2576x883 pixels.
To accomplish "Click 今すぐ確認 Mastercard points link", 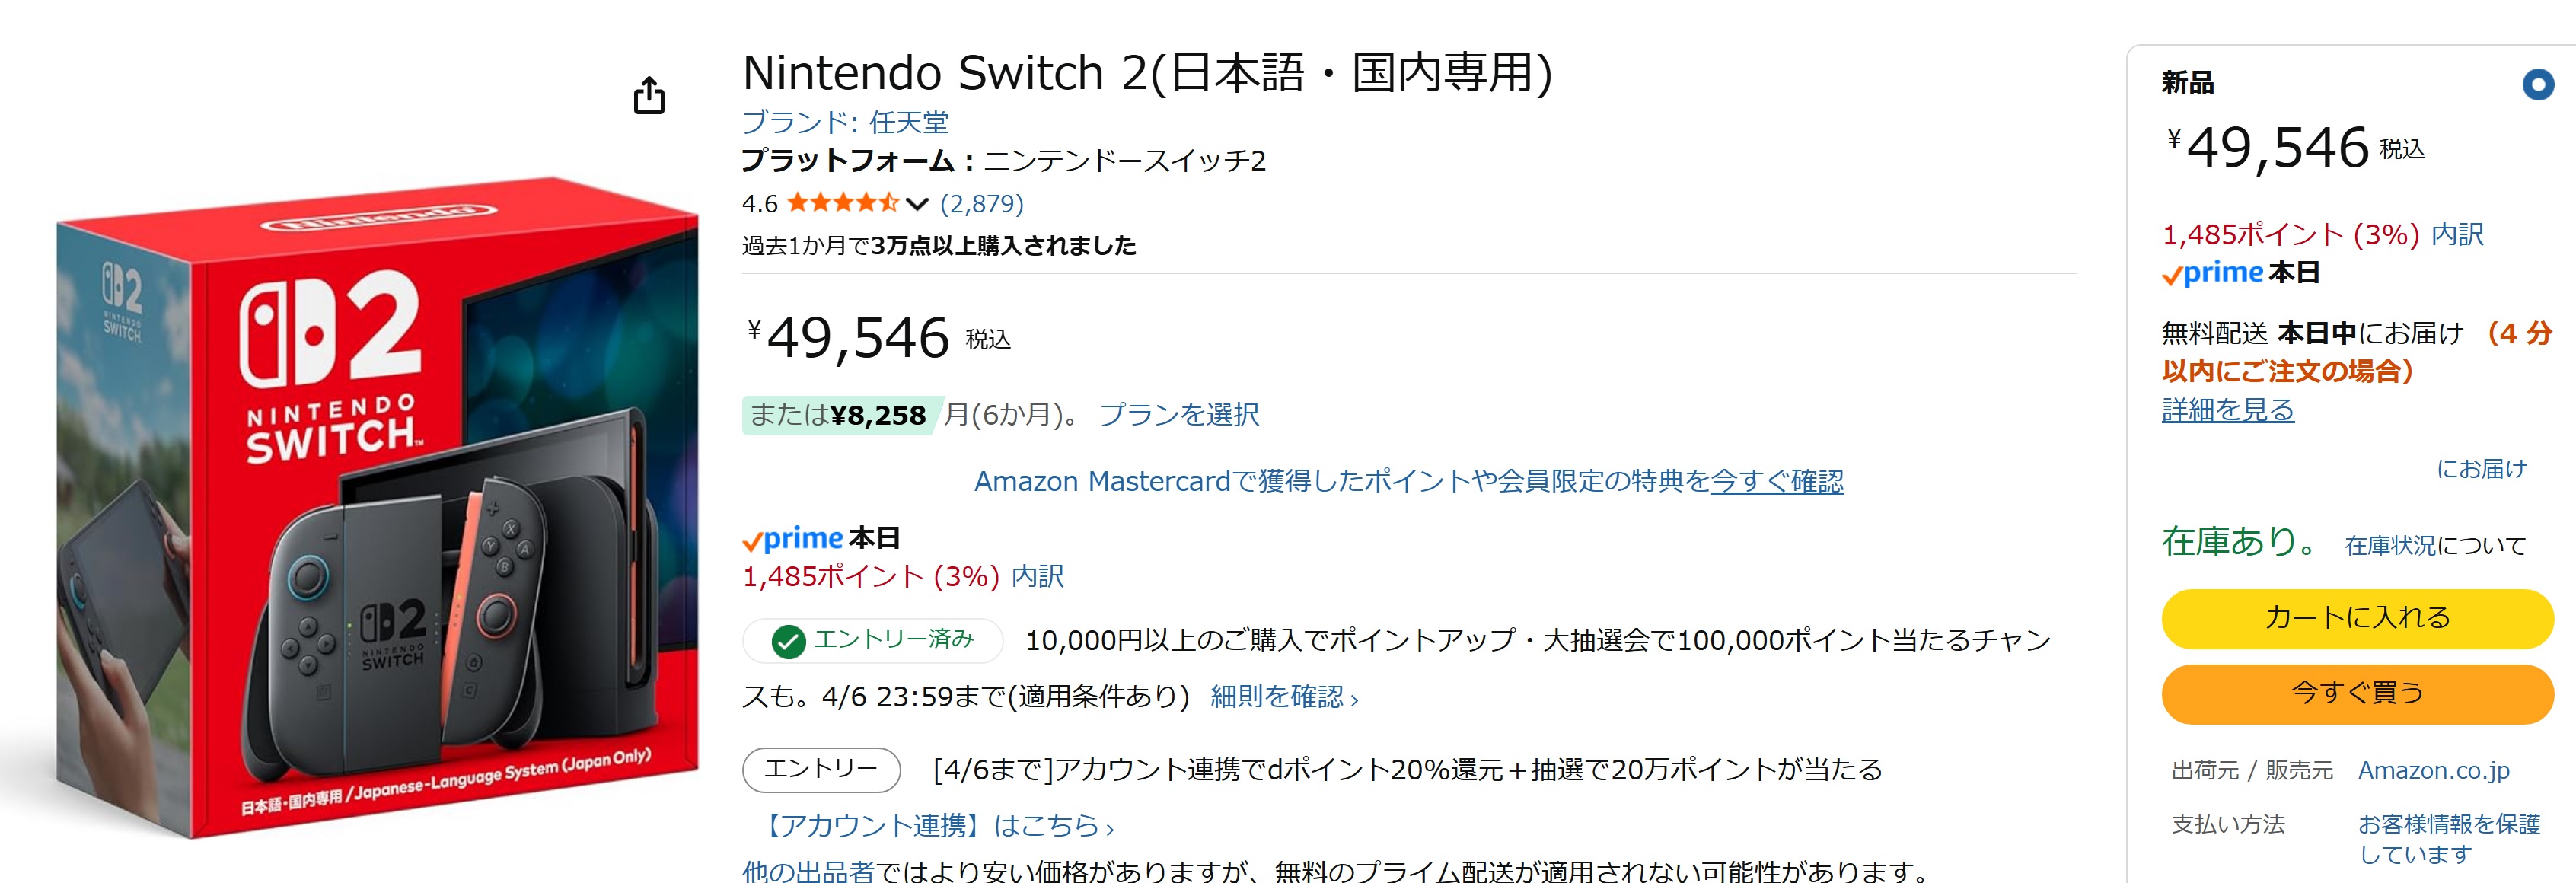I will tap(1776, 482).
